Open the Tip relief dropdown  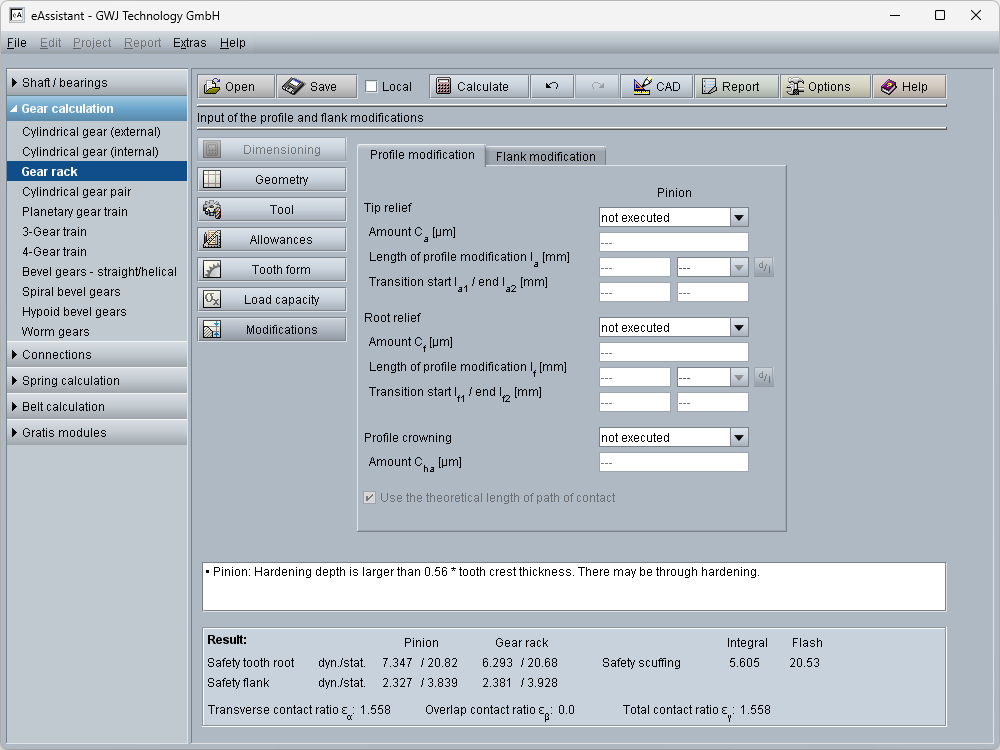click(738, 217)
